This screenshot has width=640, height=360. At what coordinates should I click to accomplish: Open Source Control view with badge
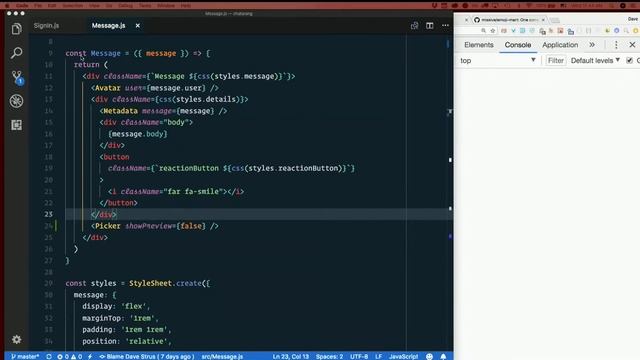pyautogui.click(x=17, y=77)
